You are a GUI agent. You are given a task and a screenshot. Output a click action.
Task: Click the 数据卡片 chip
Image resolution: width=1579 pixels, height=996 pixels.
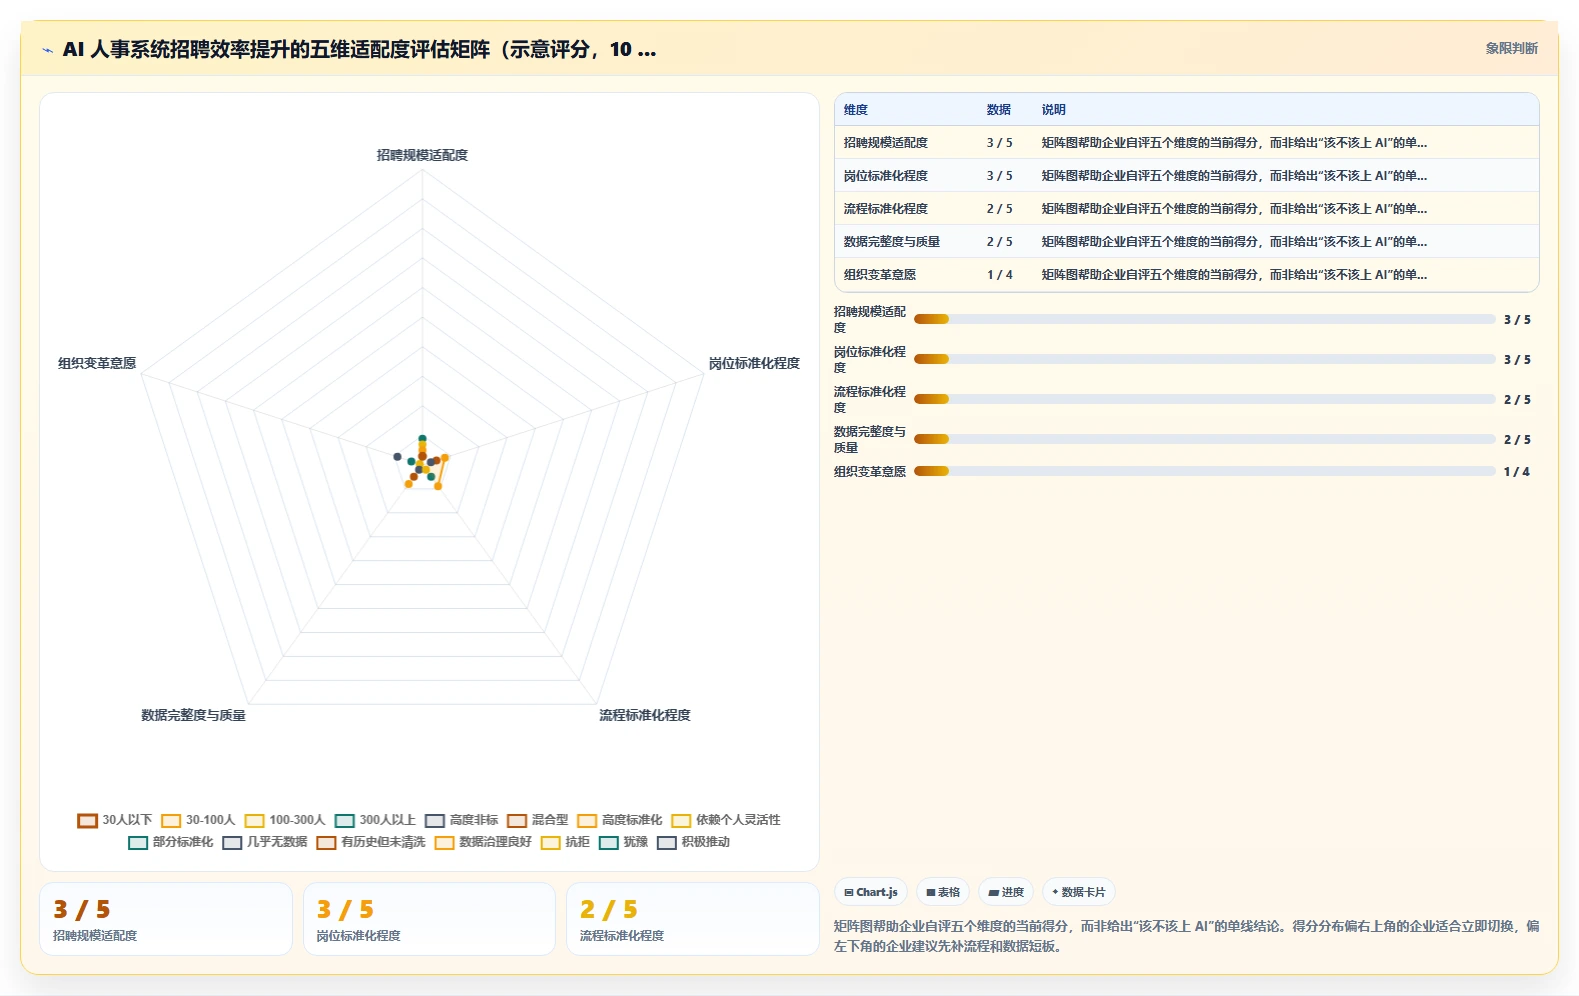(1079, 892)
